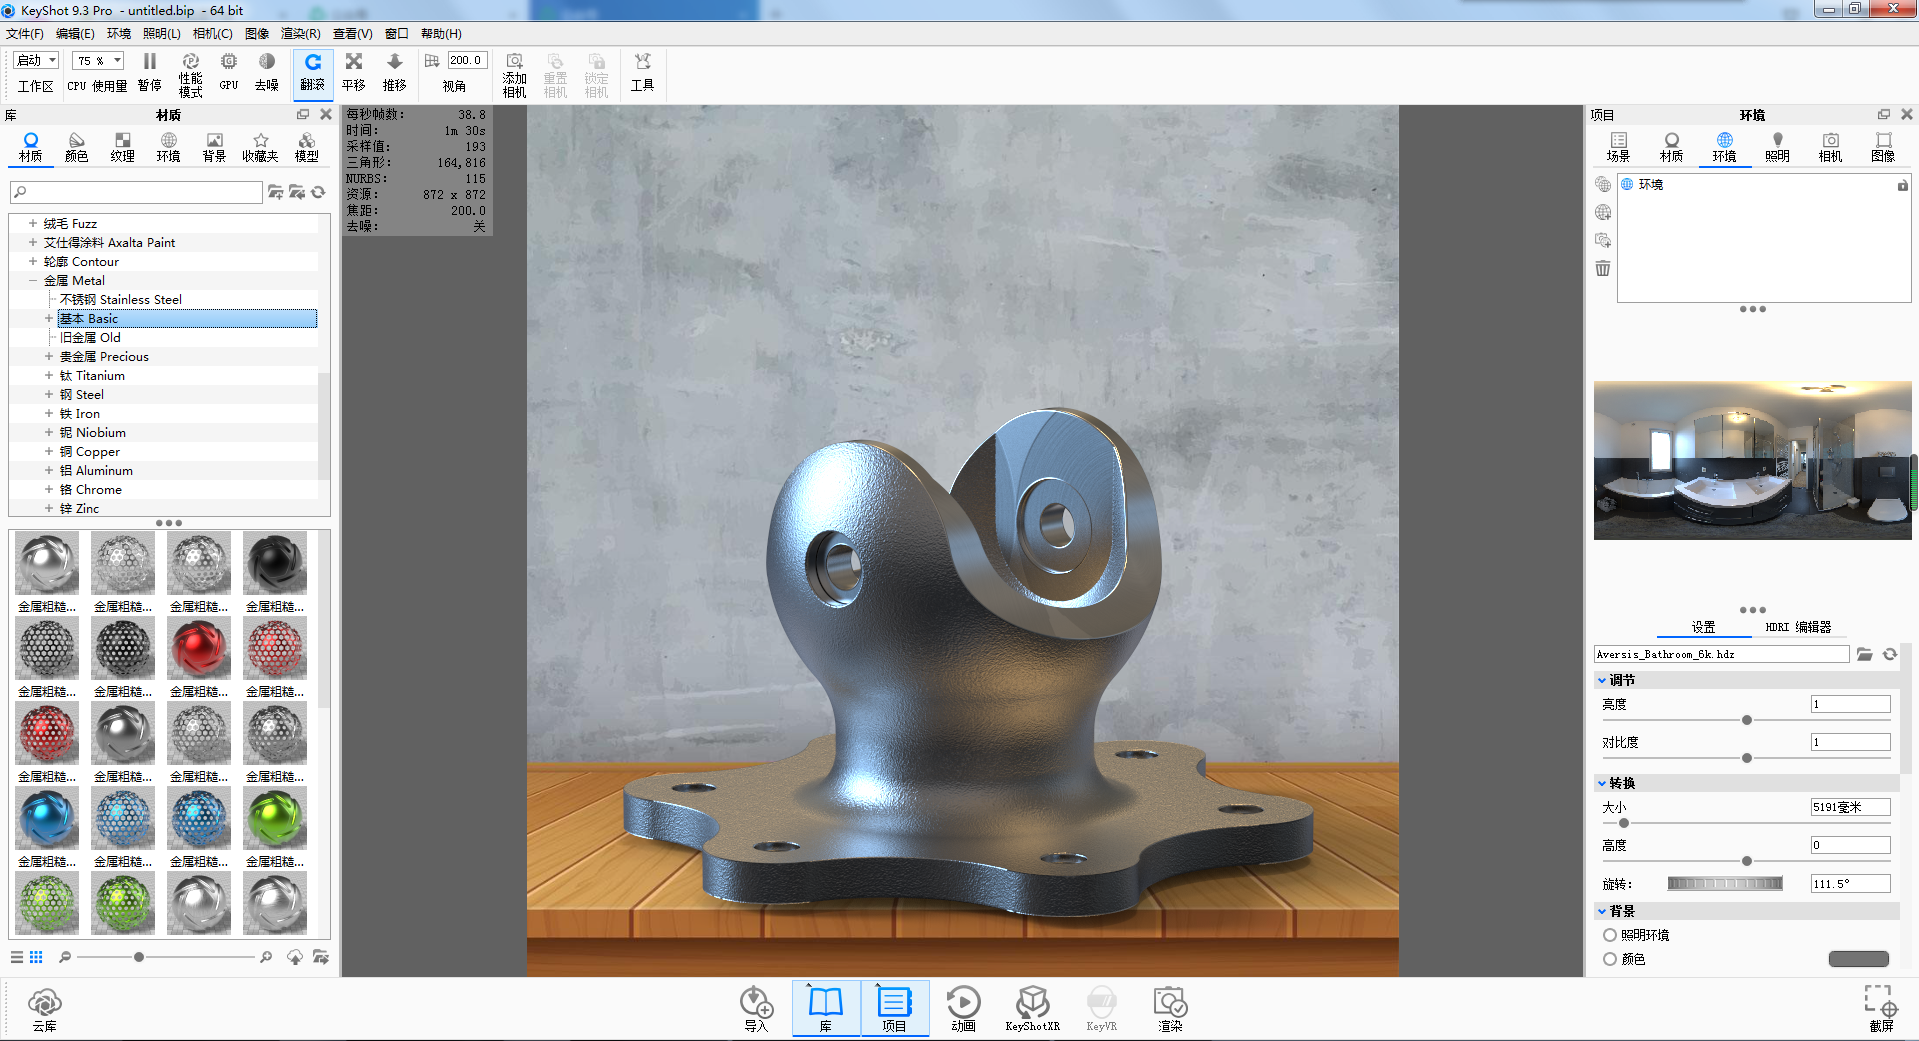This screenshot has height=1041, width=1919.
Task: Open the HDZ file browse folder icon
Action: 1865,654
